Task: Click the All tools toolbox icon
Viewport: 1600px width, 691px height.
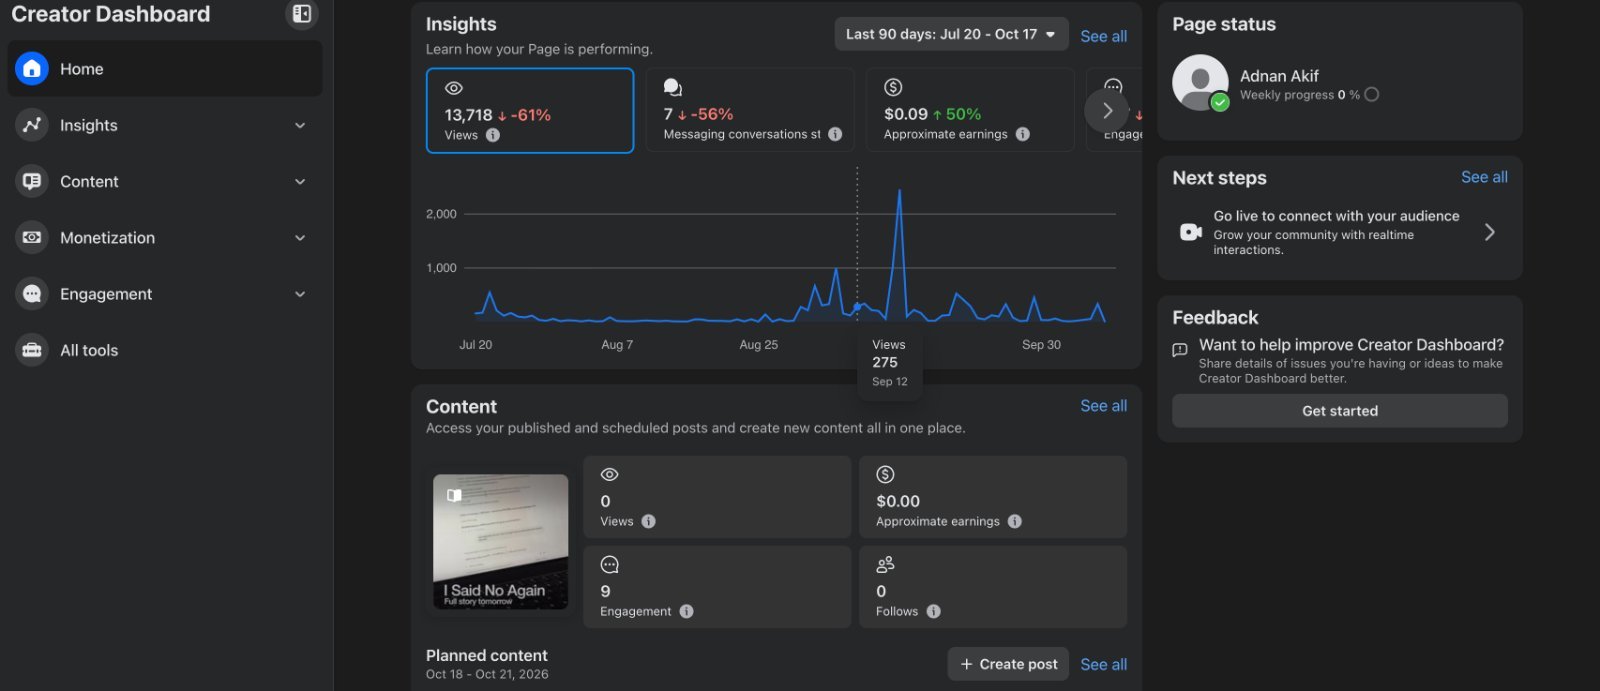Action: [32, 350]
